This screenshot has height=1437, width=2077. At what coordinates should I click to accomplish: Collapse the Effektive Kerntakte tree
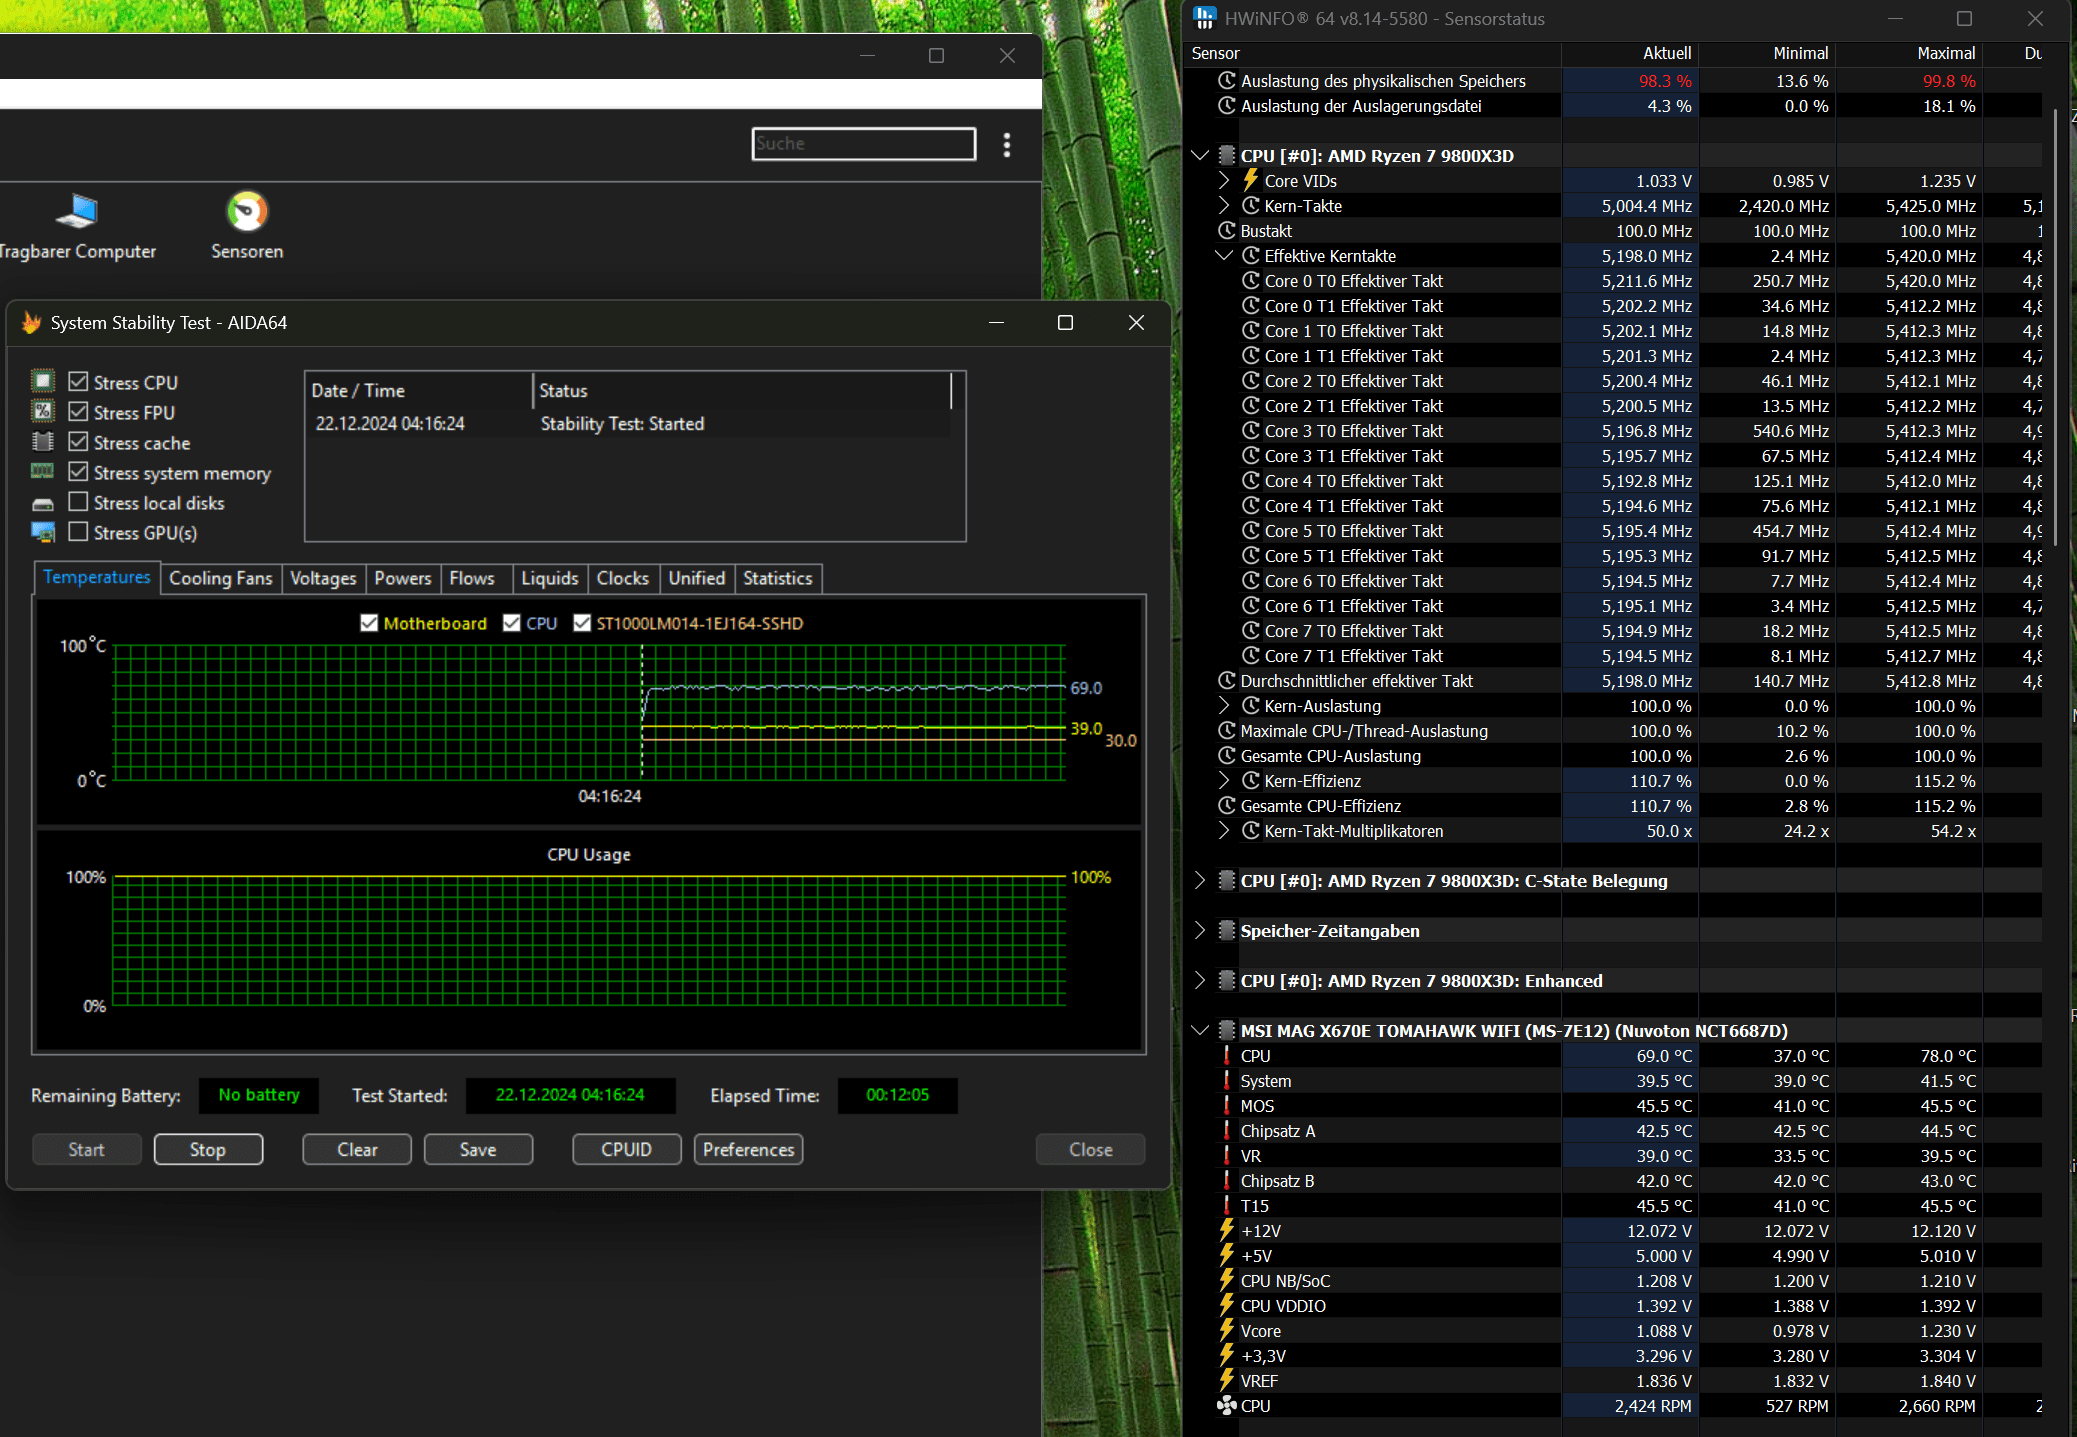[x=1224, y=256]
